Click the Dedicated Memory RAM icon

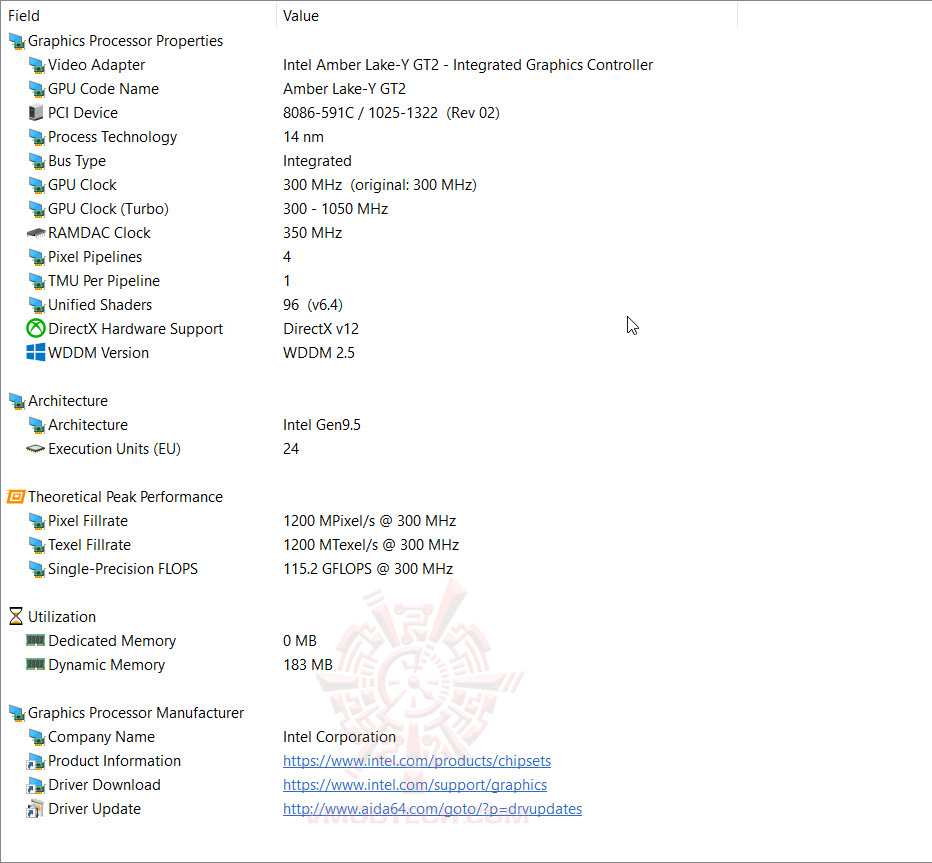coord(36,640)
